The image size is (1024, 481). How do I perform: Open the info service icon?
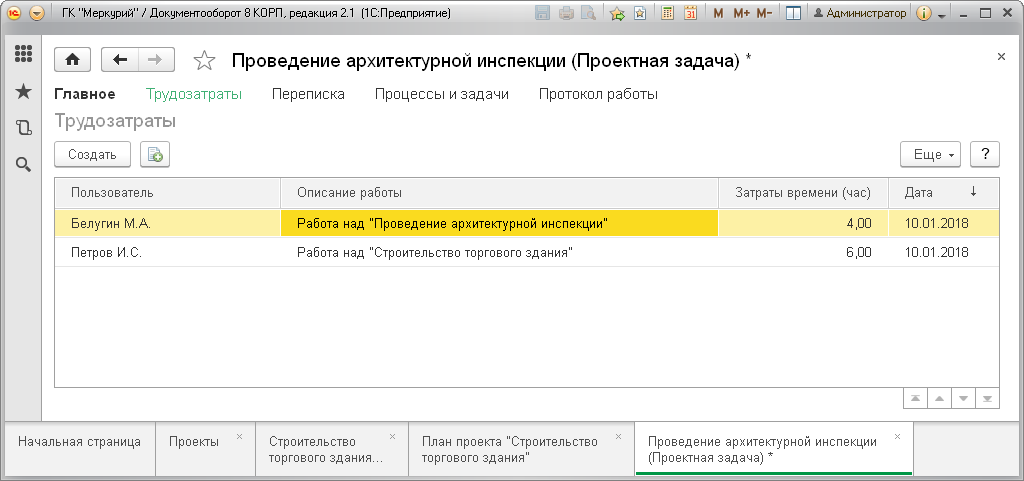click(923, 13)
